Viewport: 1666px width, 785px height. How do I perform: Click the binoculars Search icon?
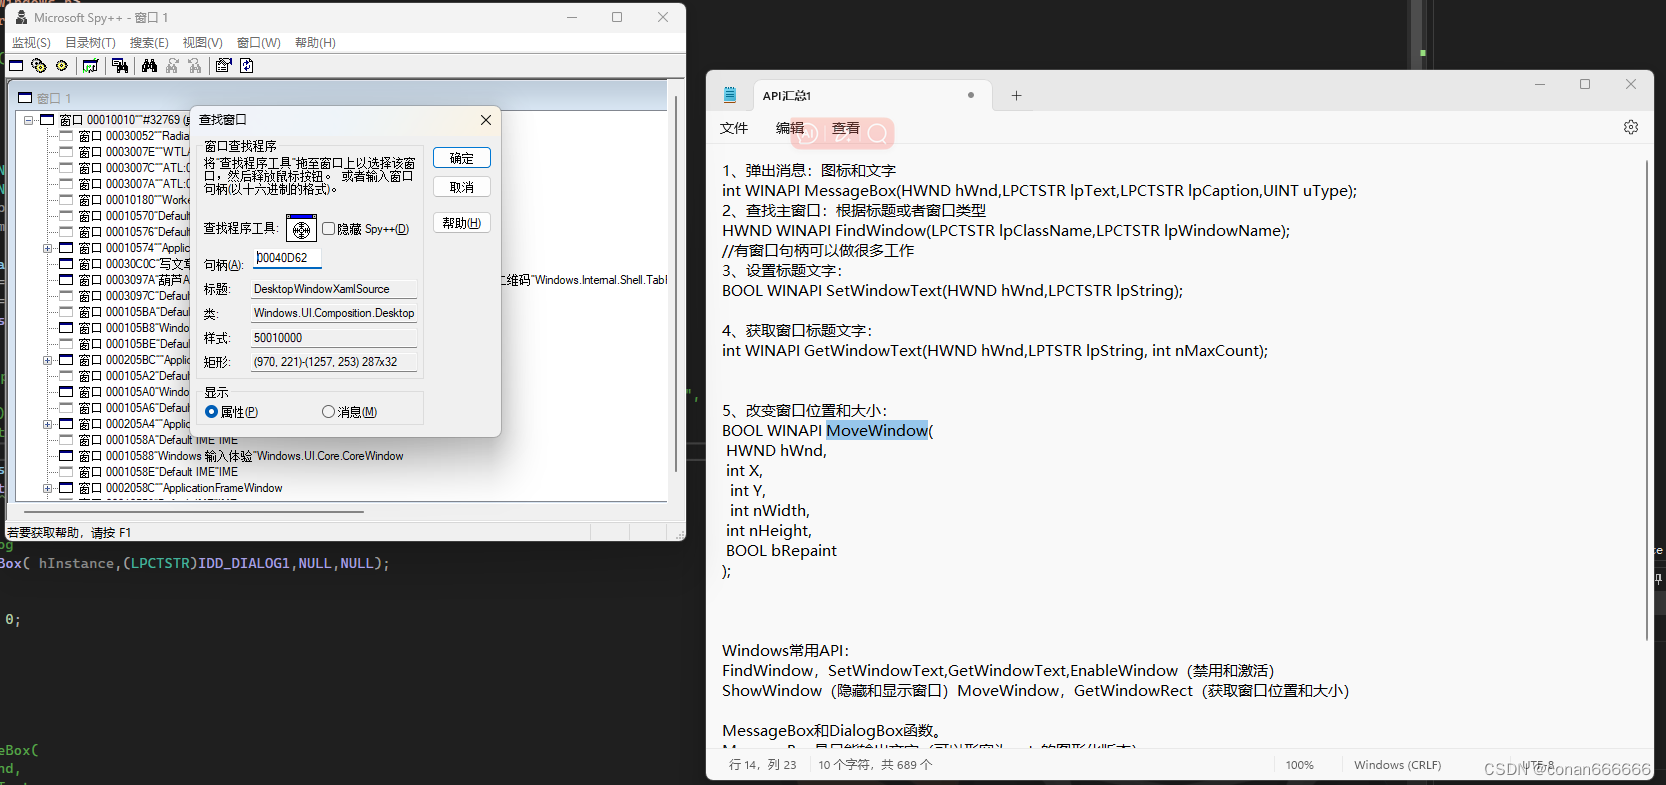click(x=149, y=66)
